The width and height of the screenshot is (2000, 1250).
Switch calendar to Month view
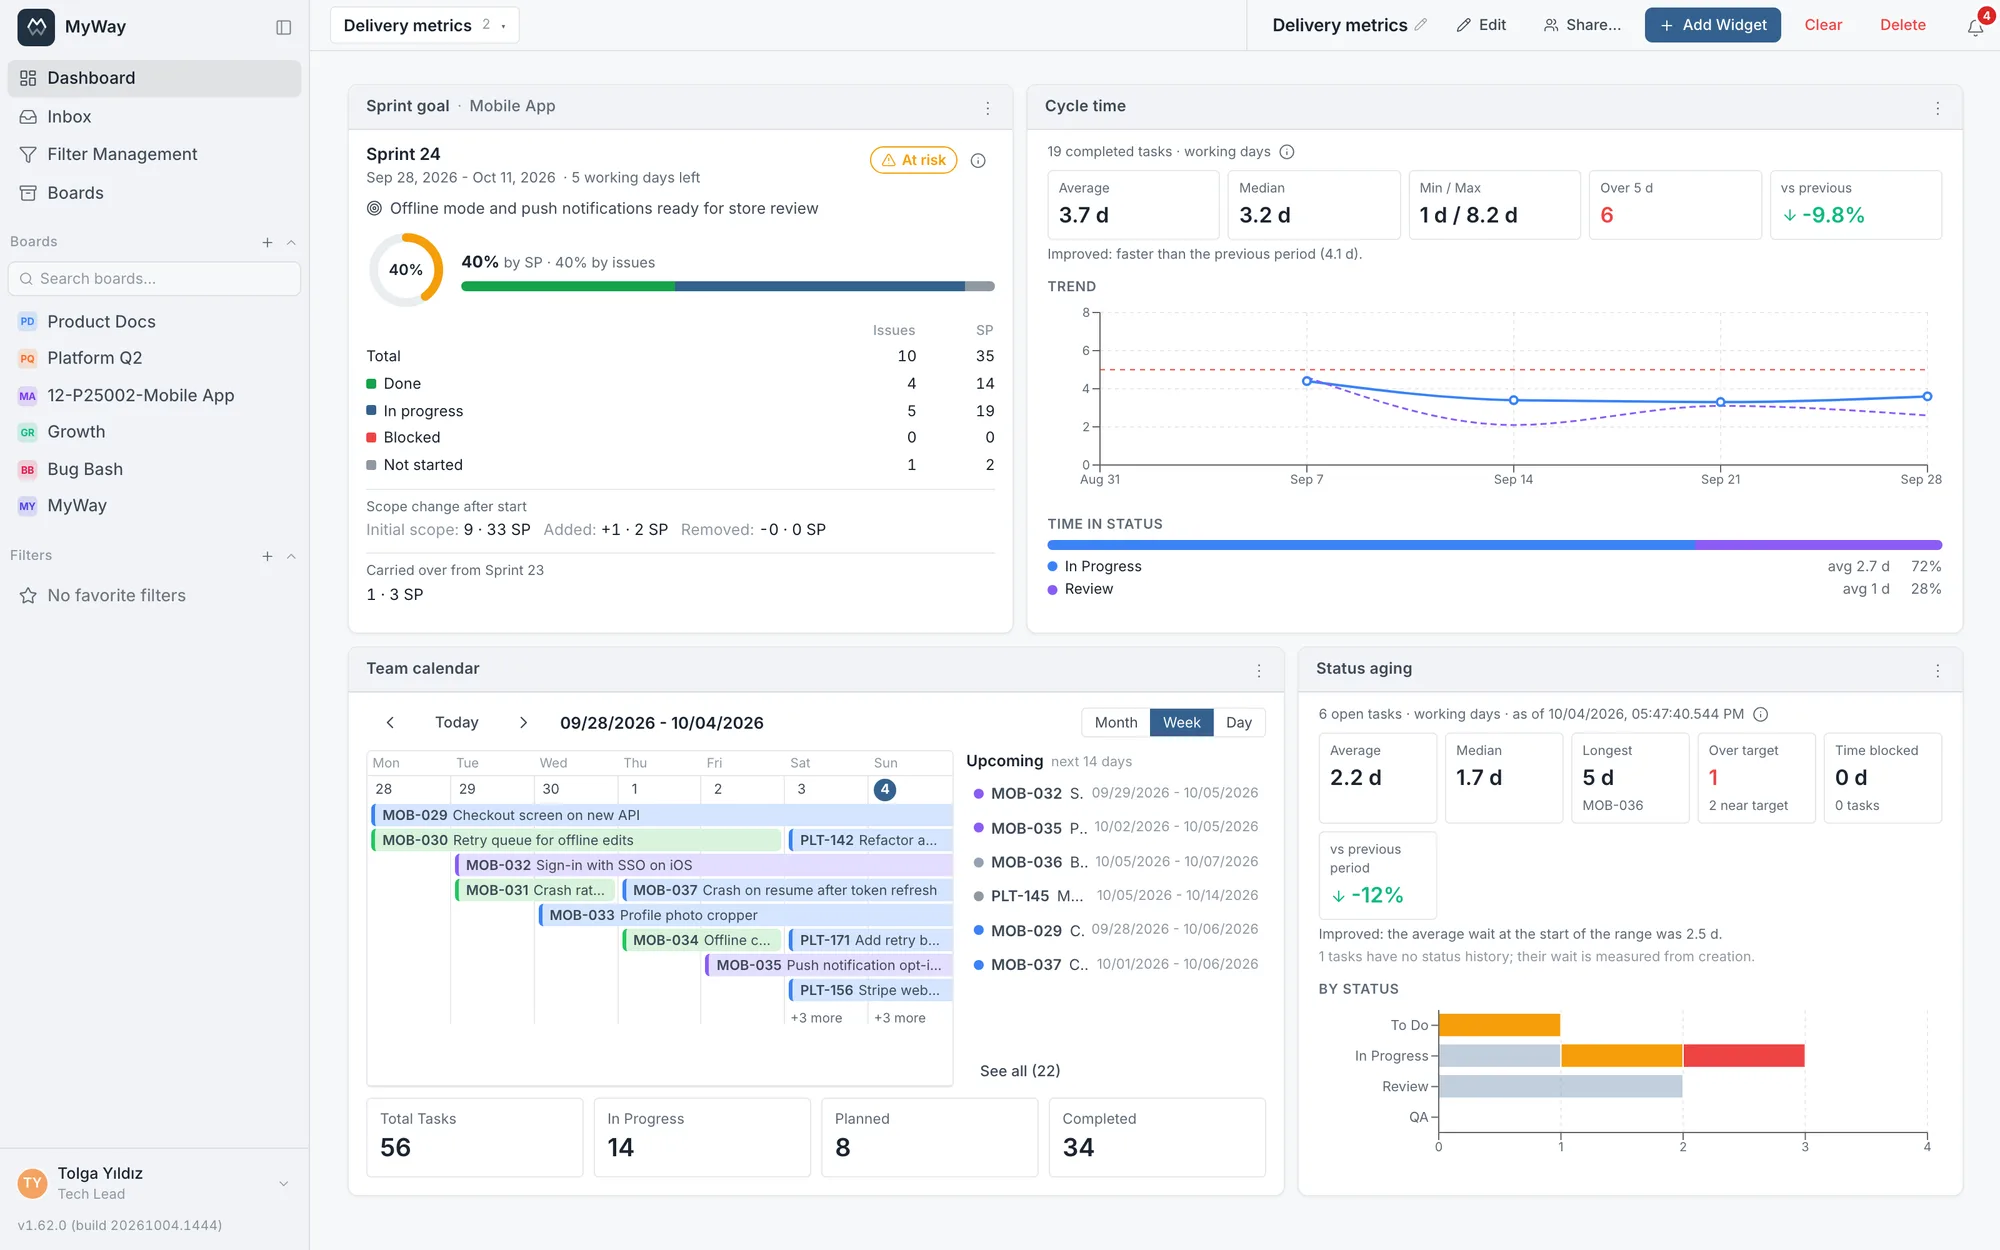(x=1116, y=722)
